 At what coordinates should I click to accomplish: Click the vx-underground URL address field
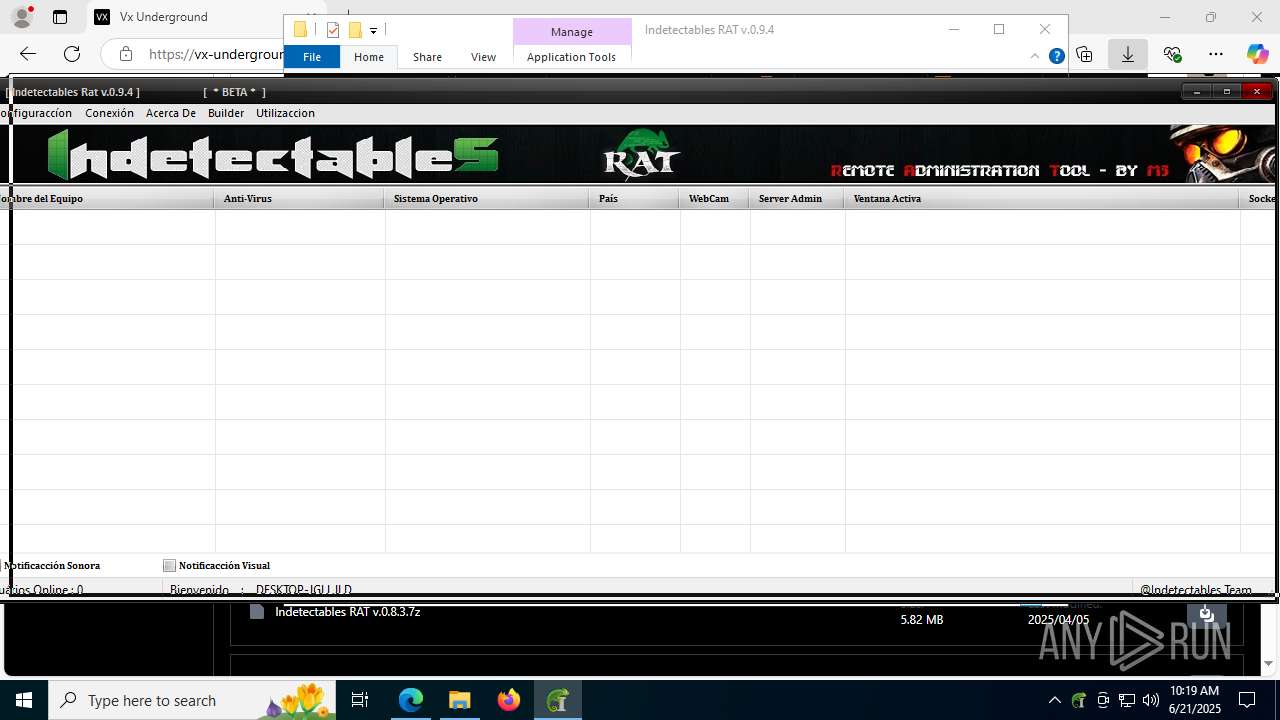[x=215, y=54]
